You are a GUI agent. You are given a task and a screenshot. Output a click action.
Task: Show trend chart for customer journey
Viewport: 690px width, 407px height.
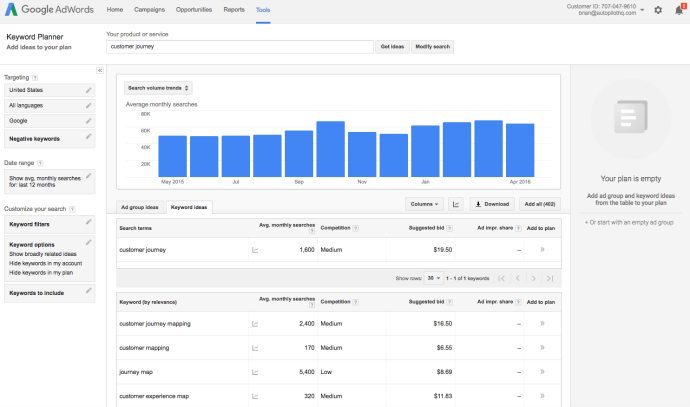tap(255, 250)
